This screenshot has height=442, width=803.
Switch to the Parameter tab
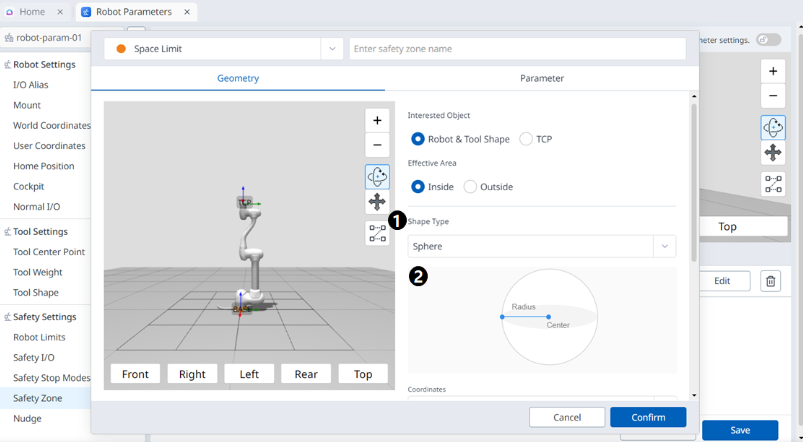(541, 78)
